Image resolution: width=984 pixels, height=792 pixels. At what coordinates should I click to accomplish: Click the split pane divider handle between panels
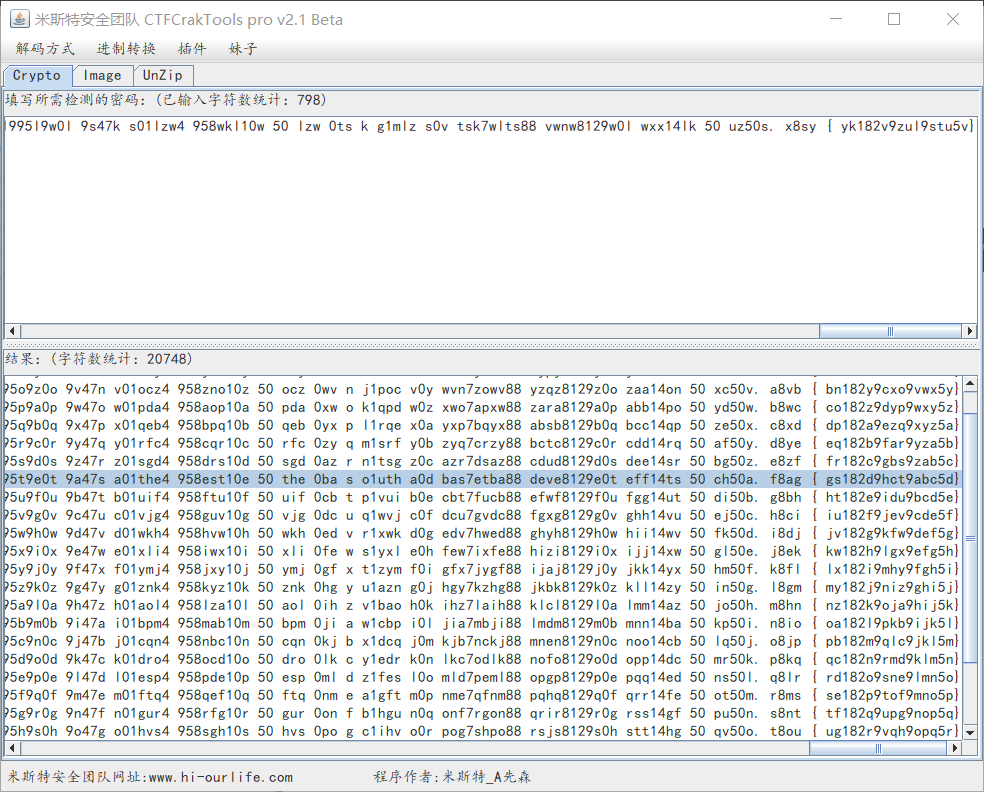[x=491, y=345]
